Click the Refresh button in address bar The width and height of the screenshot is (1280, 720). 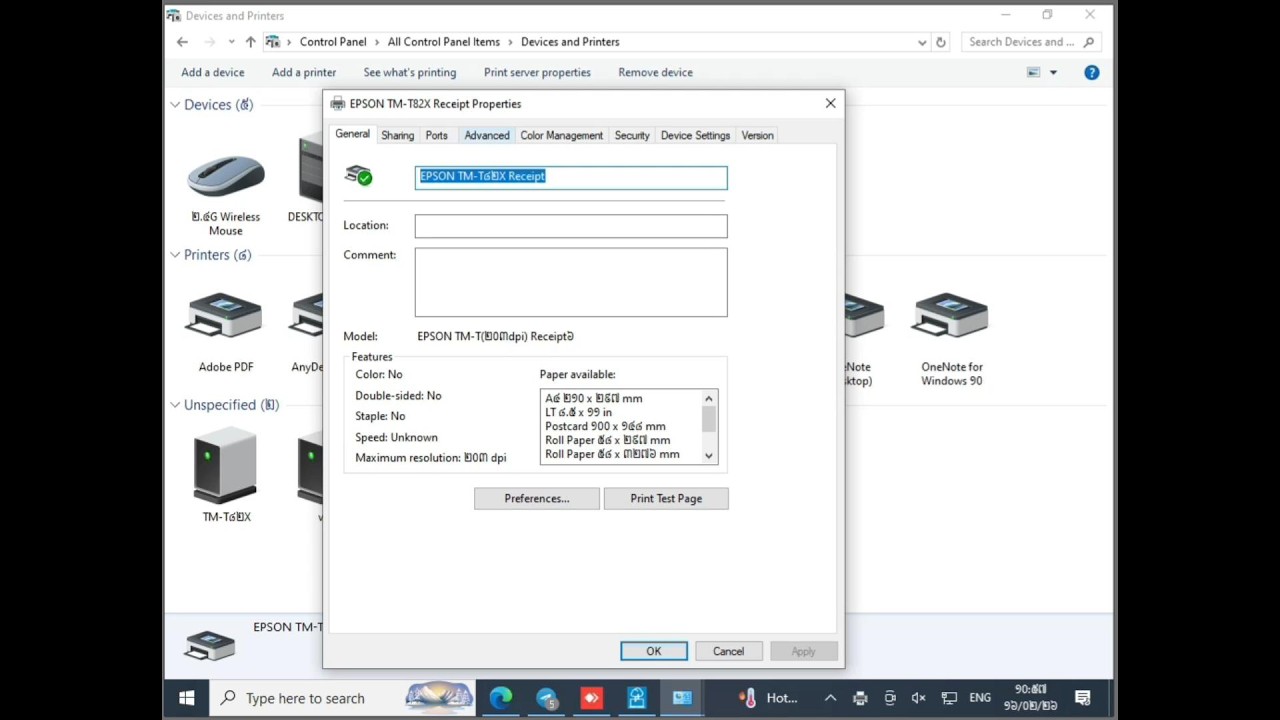click(940, 42)
